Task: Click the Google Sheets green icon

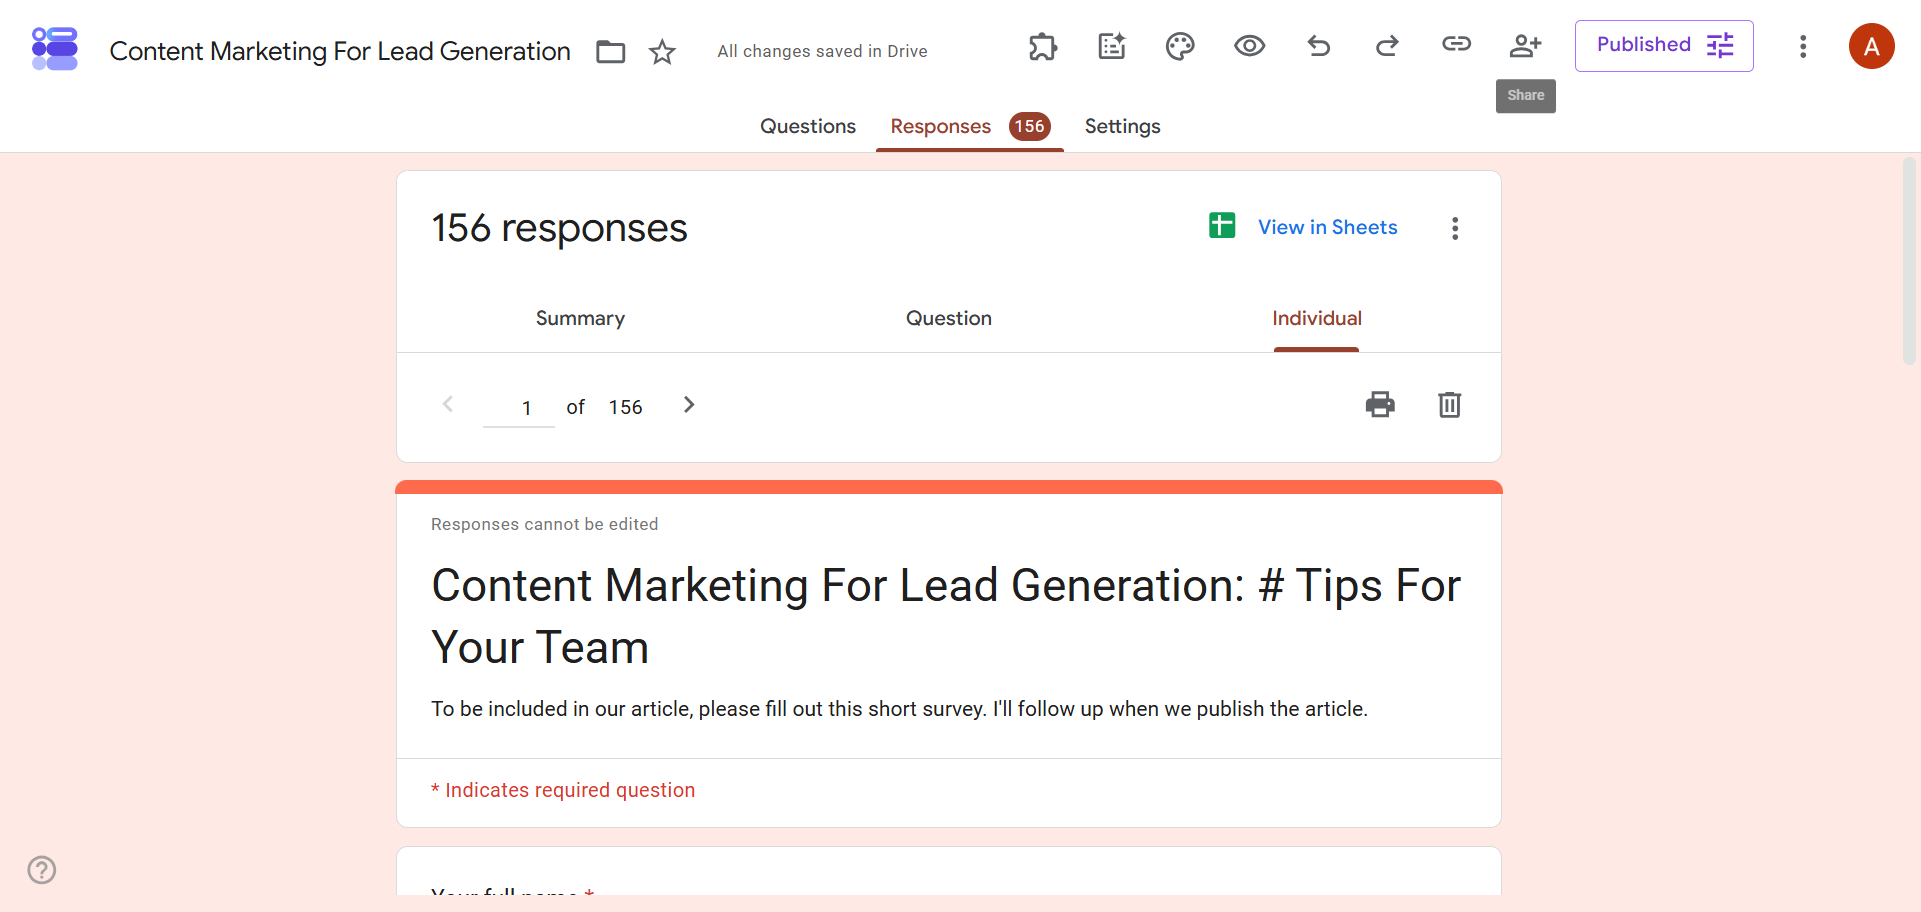Action: [1222, 225]
